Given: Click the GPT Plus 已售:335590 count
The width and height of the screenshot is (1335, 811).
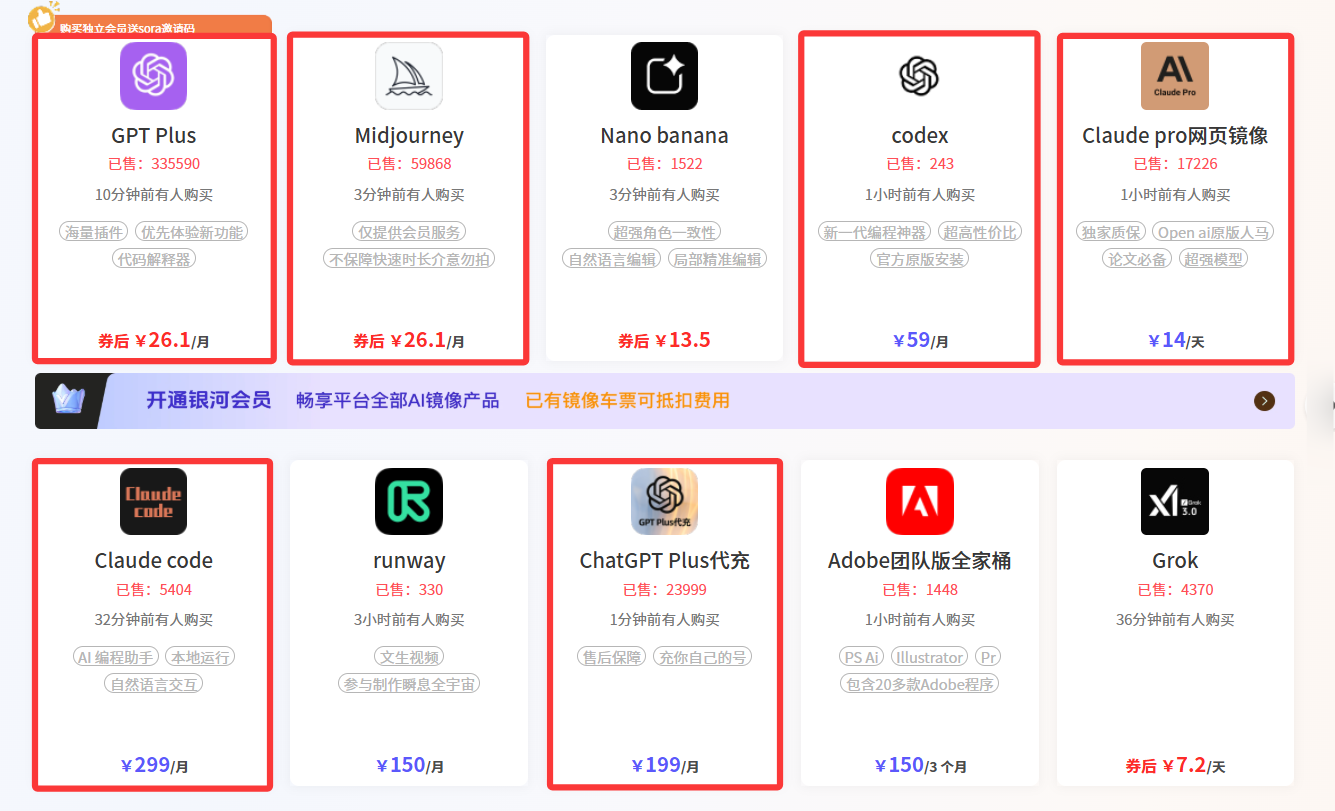Looking at the screenshot, I should click(x=154, y=164).
